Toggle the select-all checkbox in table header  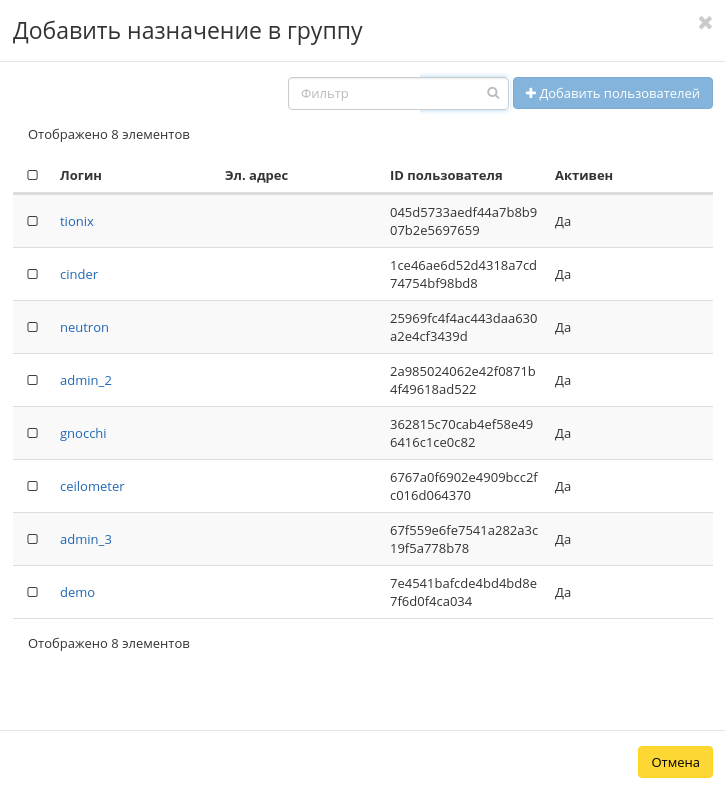coord(33,175)
